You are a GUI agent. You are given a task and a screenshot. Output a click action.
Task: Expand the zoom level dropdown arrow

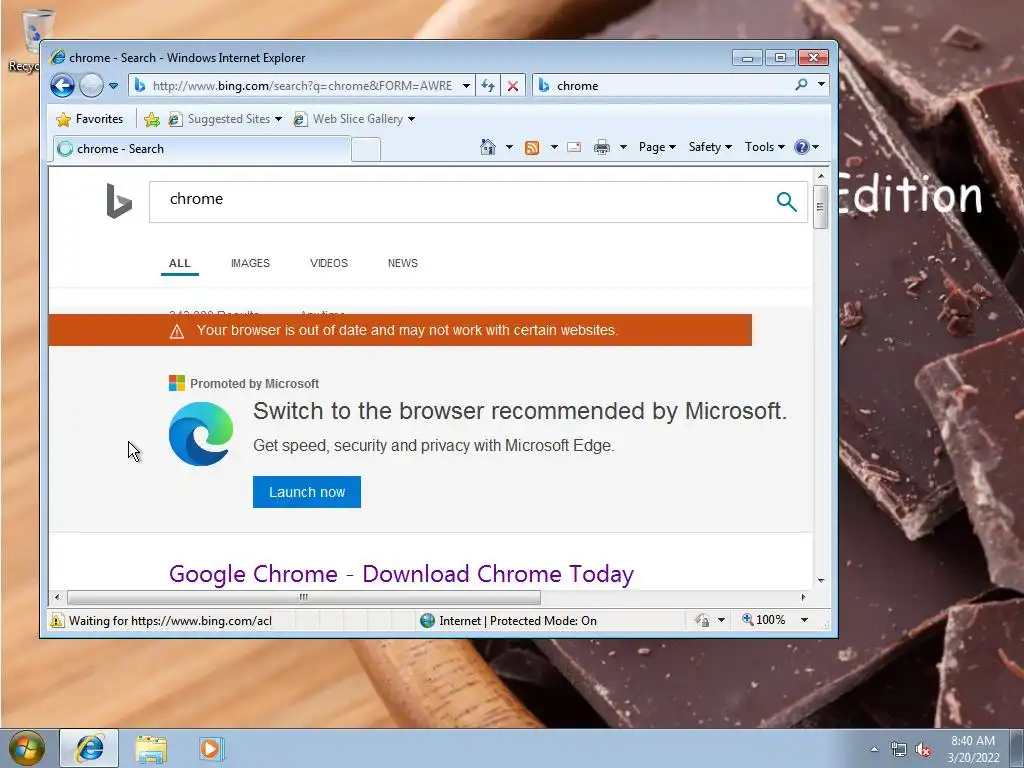tap(805, 620)
